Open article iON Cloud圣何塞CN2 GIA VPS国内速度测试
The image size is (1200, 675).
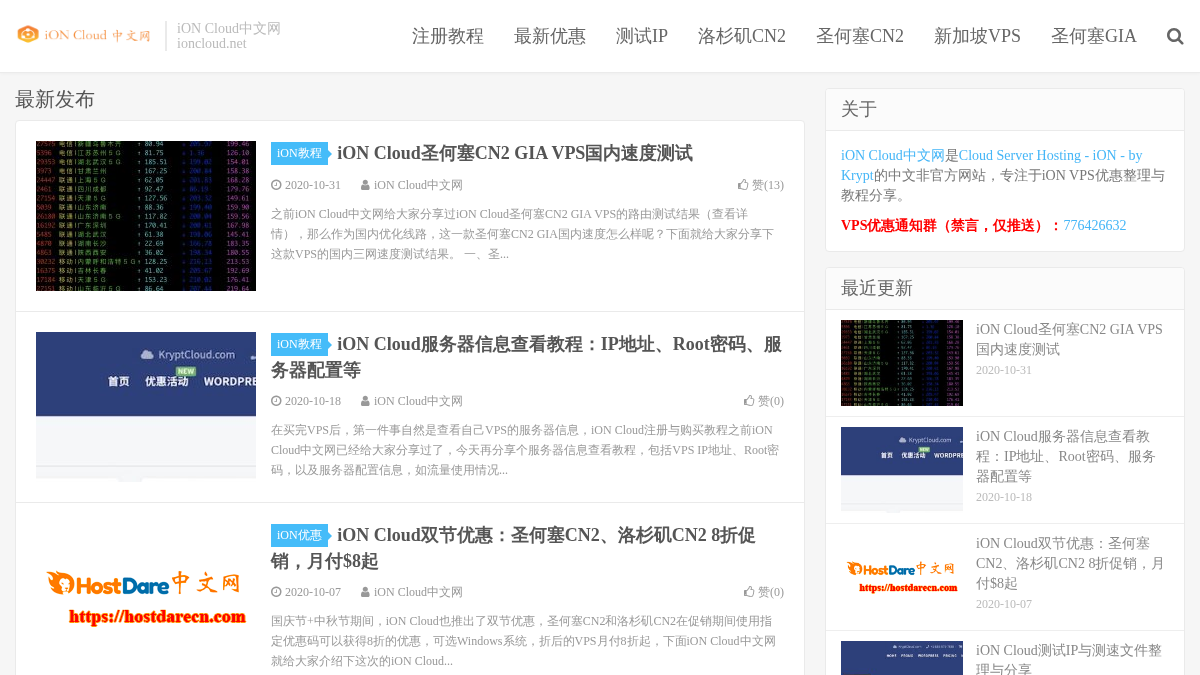[x=514, y=153]
